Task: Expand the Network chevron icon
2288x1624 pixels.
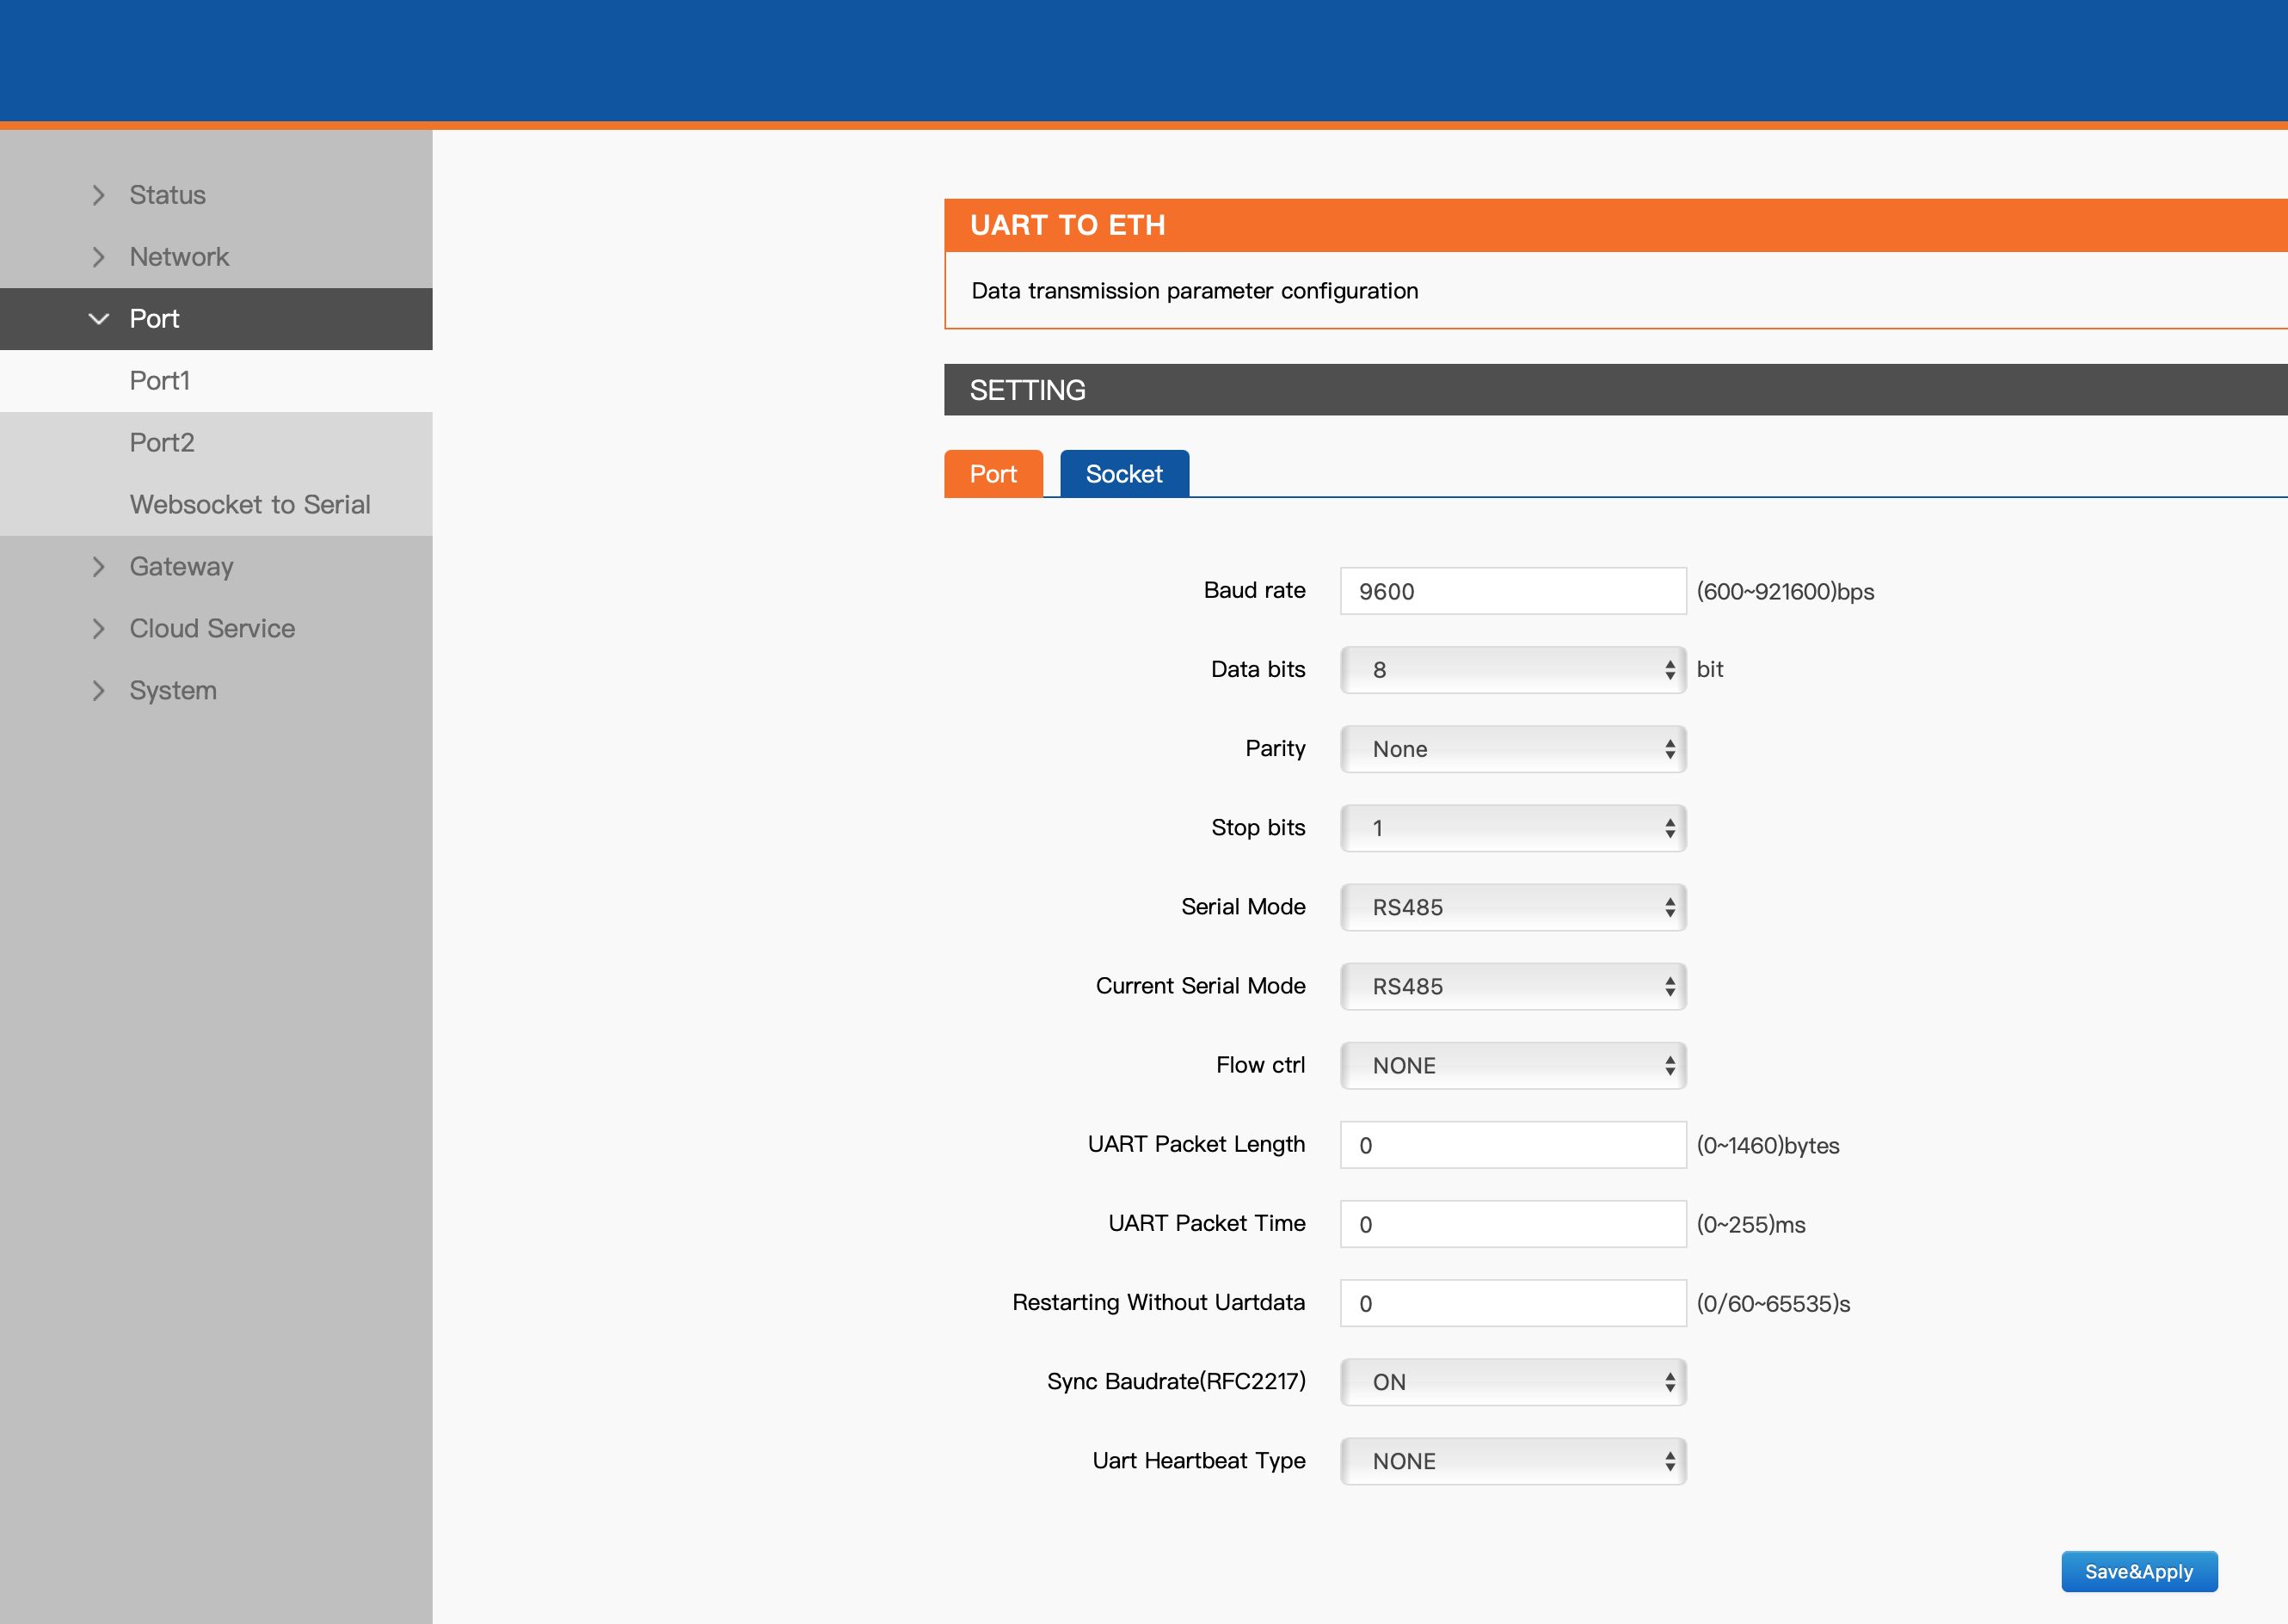Action: pyautogui.click(x=98, y=257)
